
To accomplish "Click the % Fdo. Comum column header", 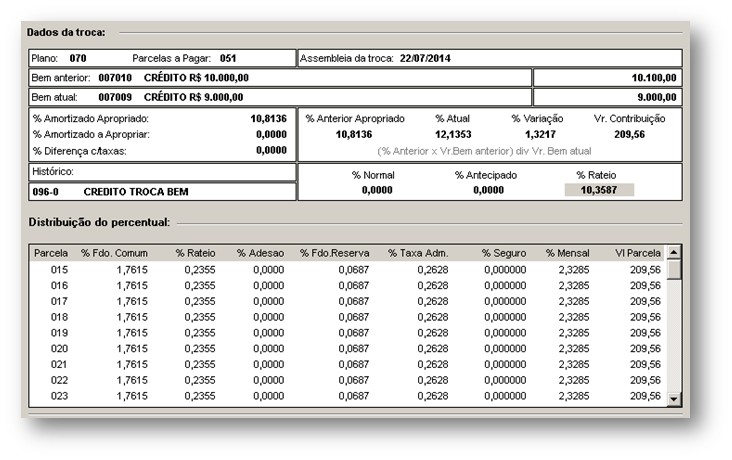I will (114, 253).
